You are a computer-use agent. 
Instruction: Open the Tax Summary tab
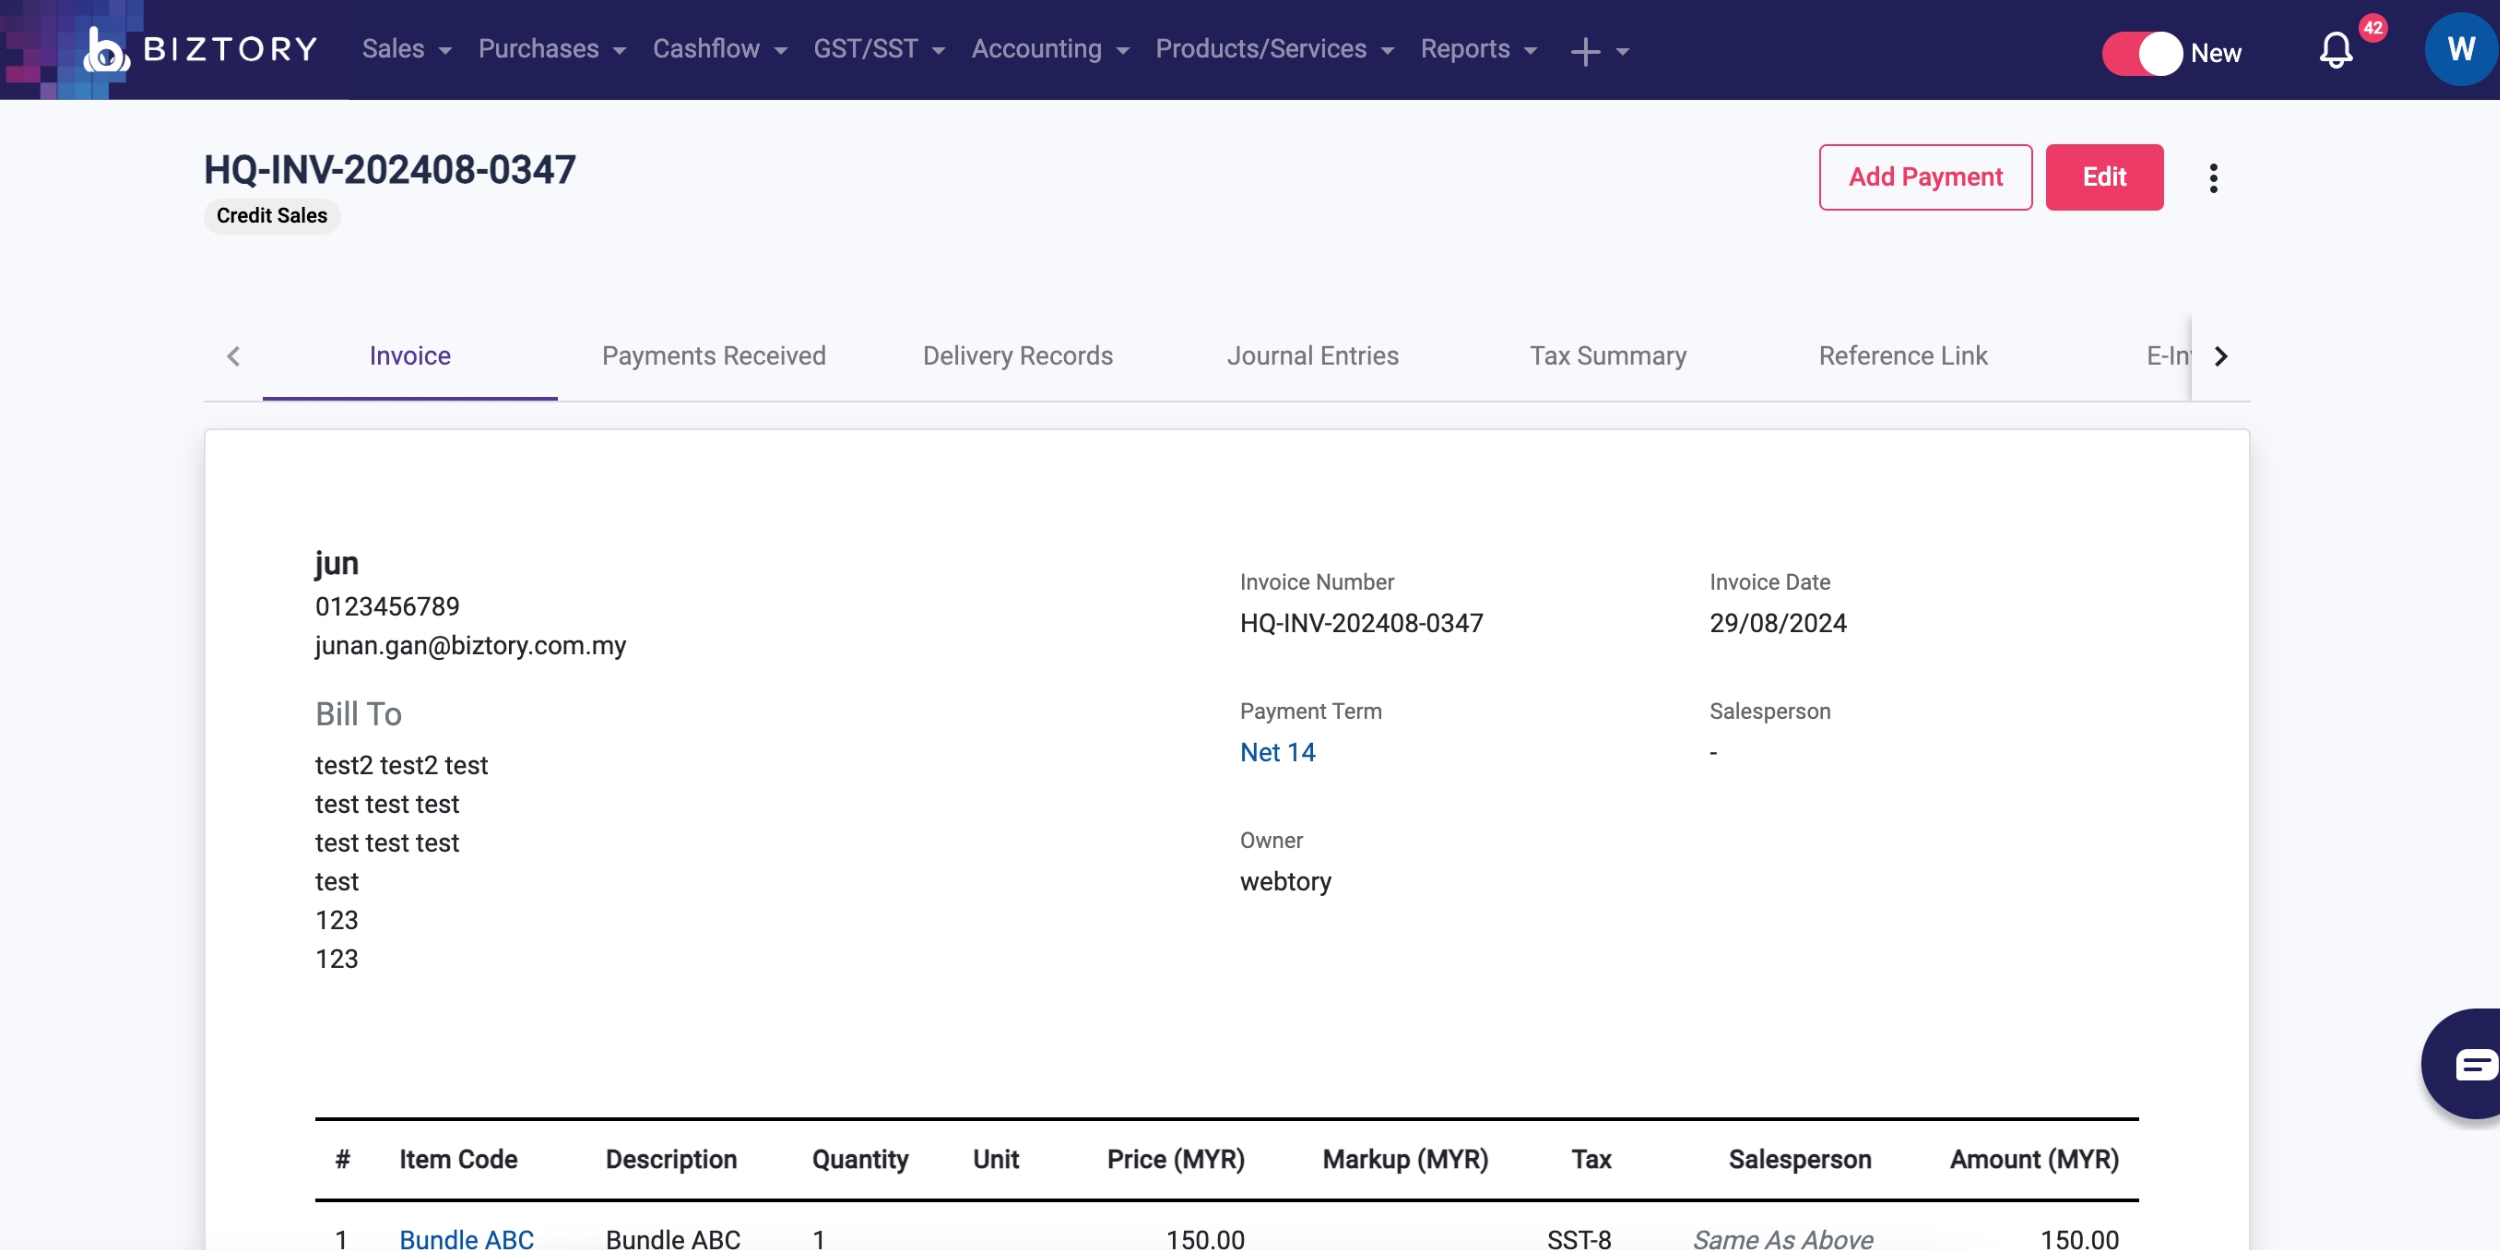tap(1607, 356)
